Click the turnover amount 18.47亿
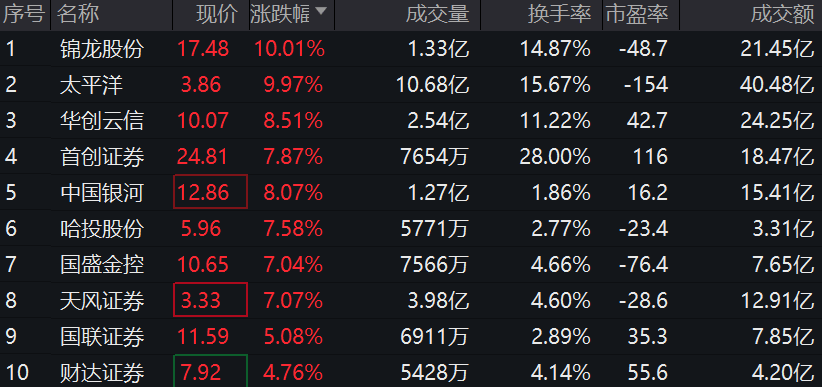The width and height of the screenshot is (822, 387). [777, 157]
